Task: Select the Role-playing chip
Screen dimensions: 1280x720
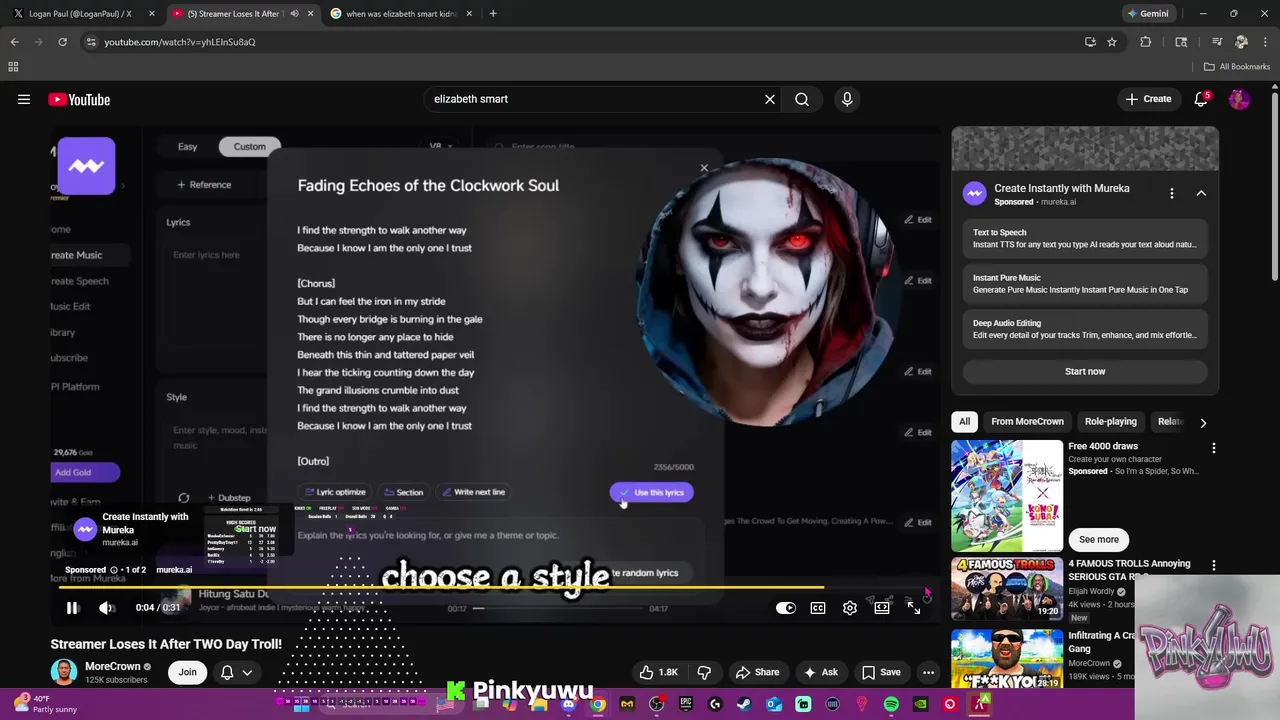Action: point(1111,421)
